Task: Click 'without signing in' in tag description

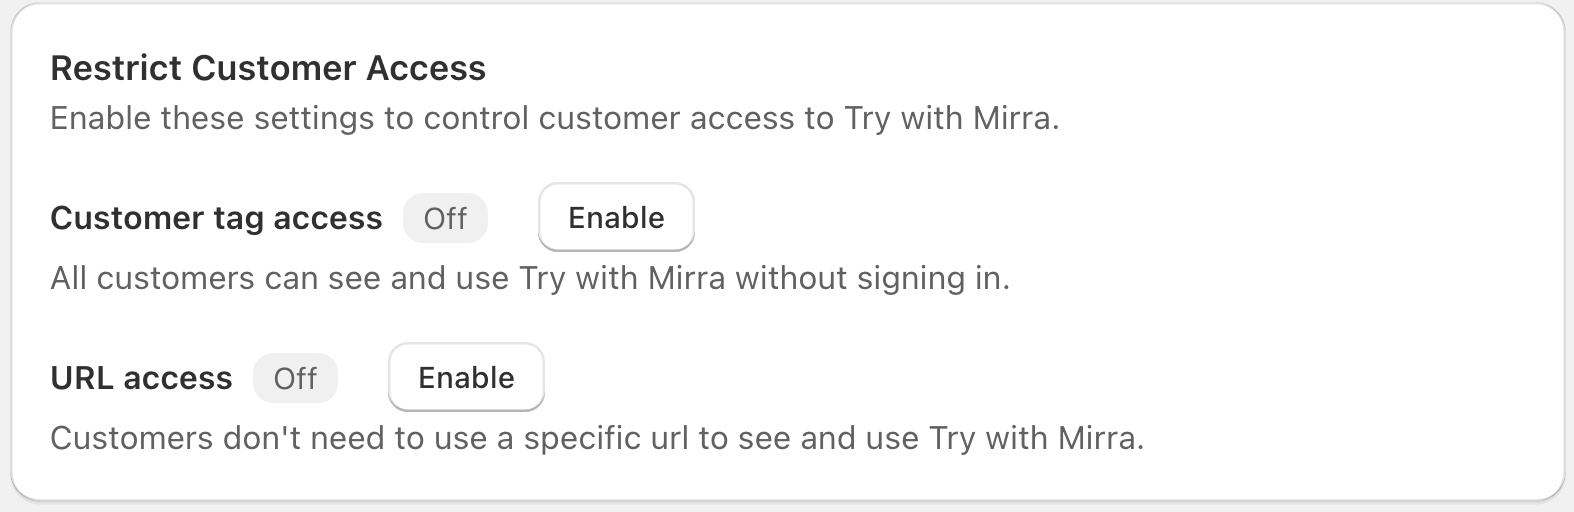Action: [x=872, y=278]
